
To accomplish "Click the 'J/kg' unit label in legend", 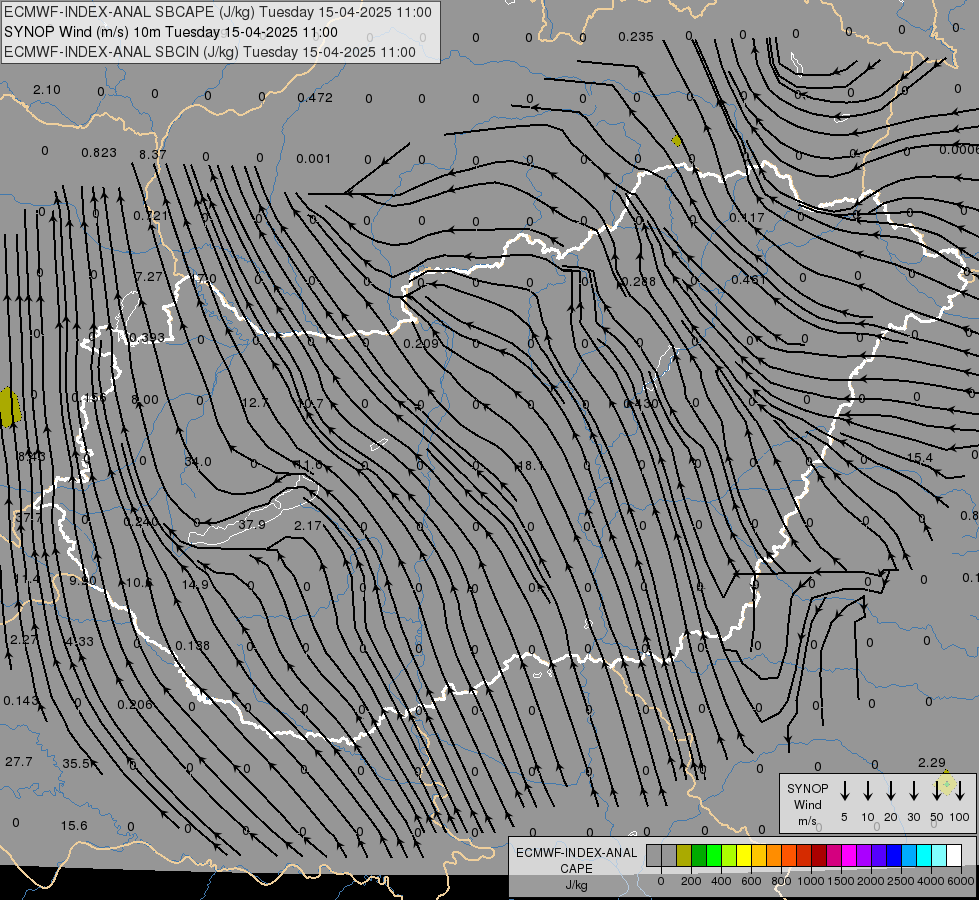I will [576, 885].
